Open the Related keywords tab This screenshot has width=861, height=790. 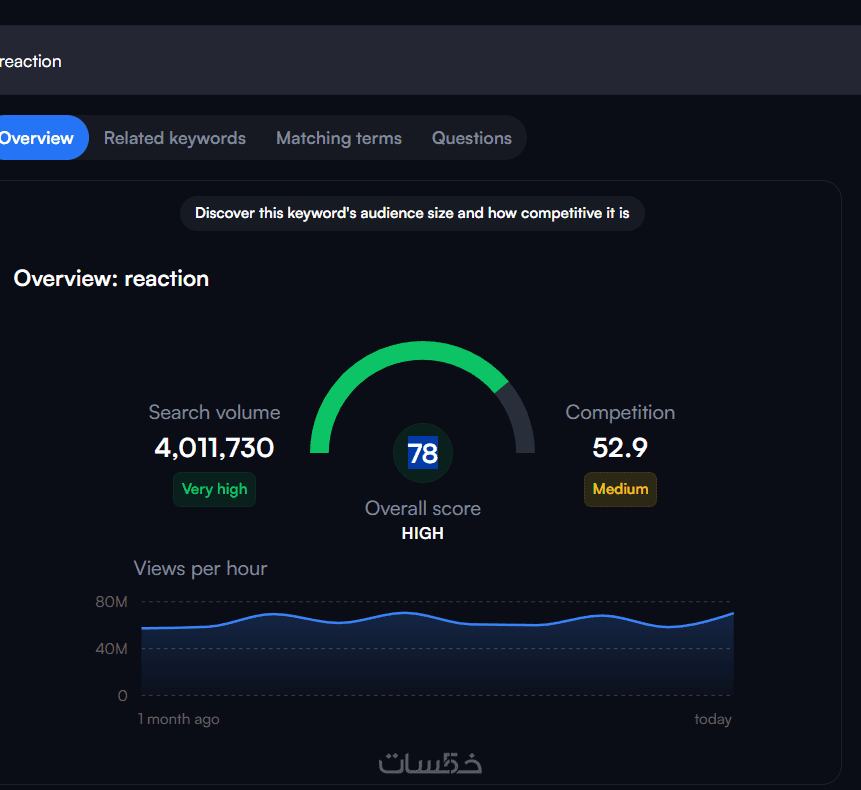coord(175,138)
